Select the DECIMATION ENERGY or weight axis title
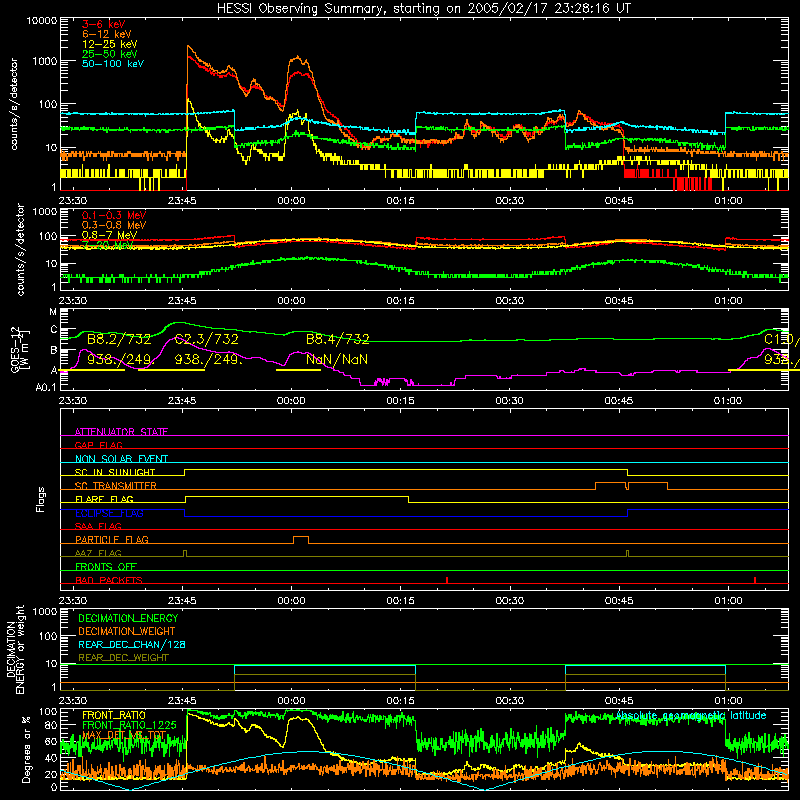The width and height of the screenshot is (800, 800). [x=15, y=649]
